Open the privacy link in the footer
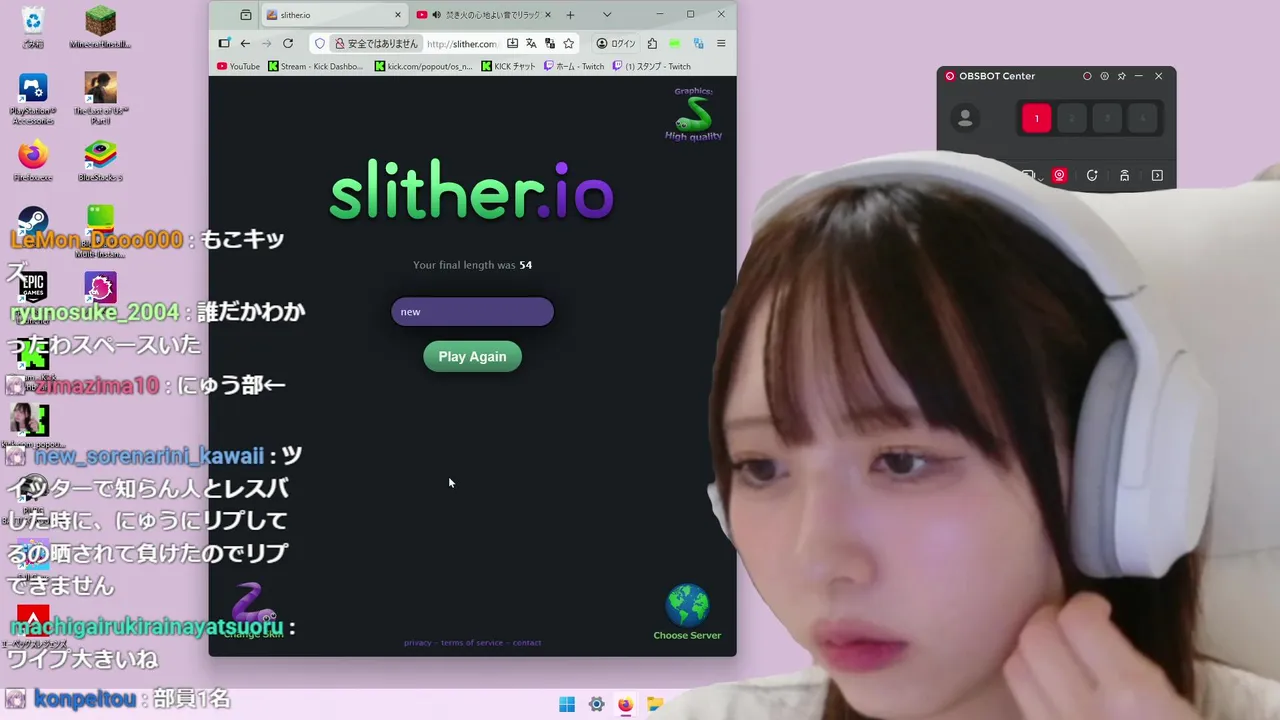Image resolution: width=1280 pixels, height=720 pixels. coord(418,643)
